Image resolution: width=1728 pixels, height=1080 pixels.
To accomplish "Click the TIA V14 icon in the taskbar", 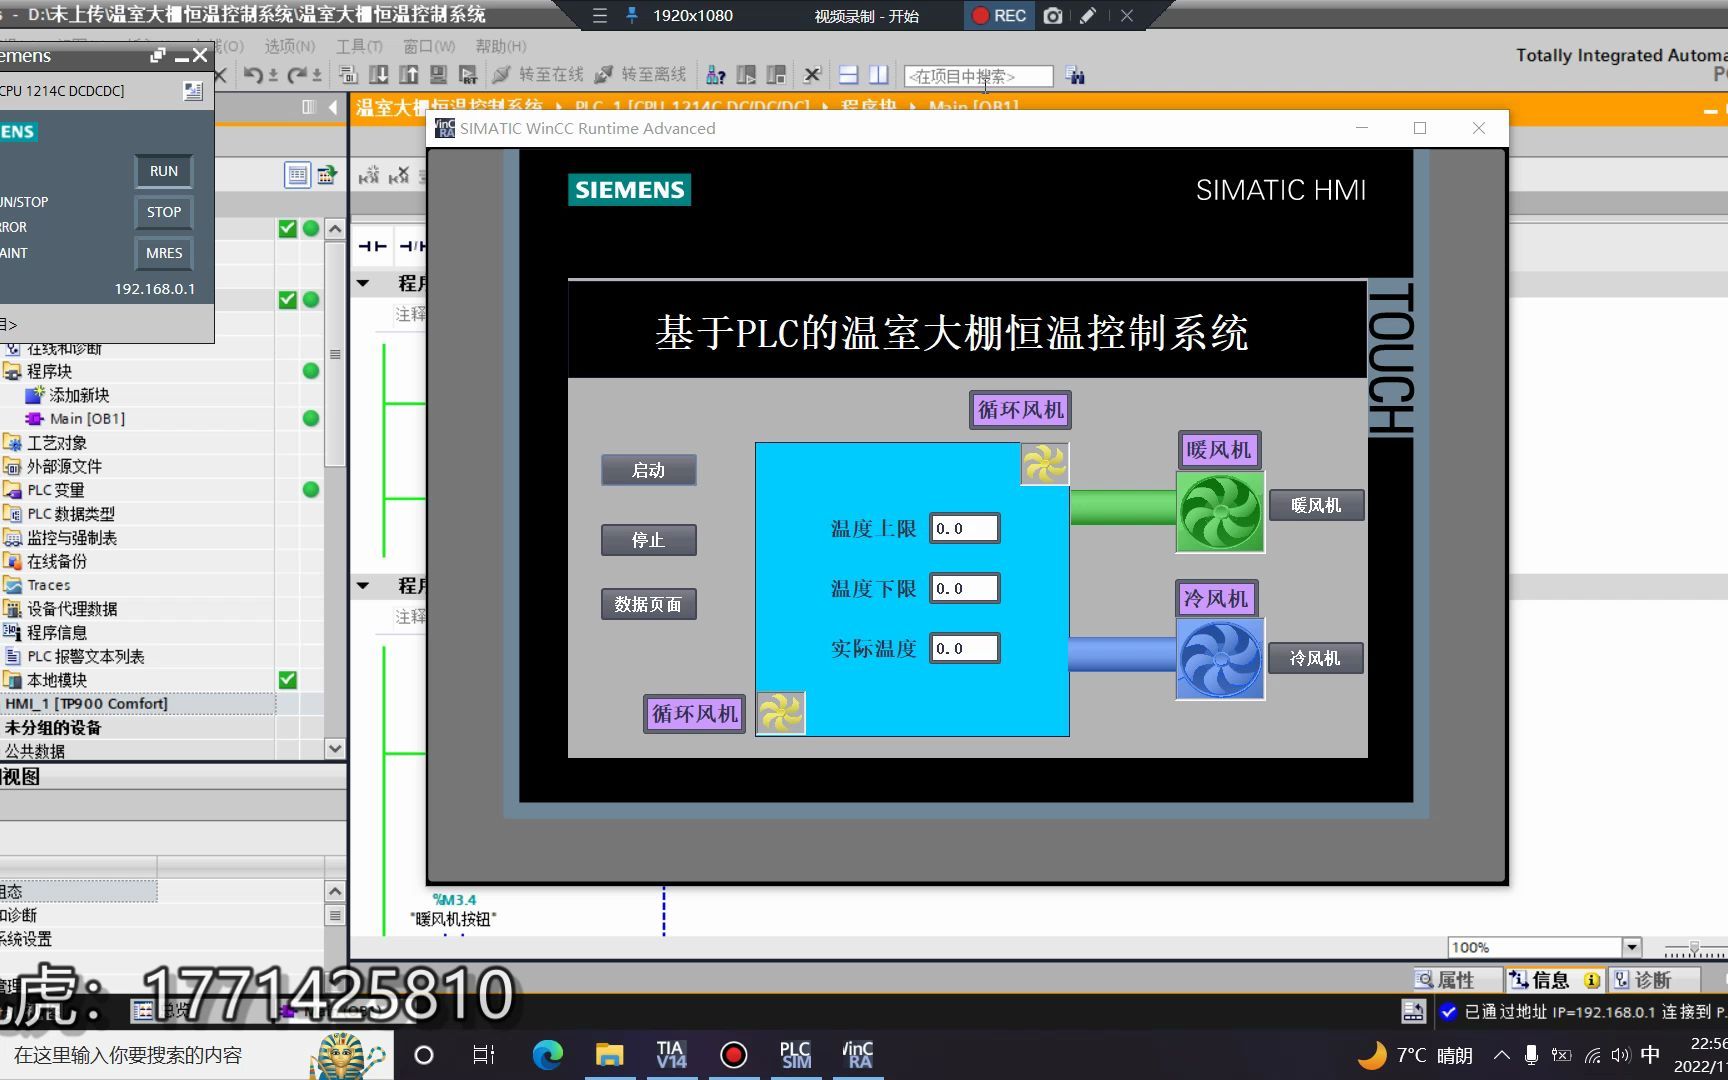I will click(x=671, y=1055).
